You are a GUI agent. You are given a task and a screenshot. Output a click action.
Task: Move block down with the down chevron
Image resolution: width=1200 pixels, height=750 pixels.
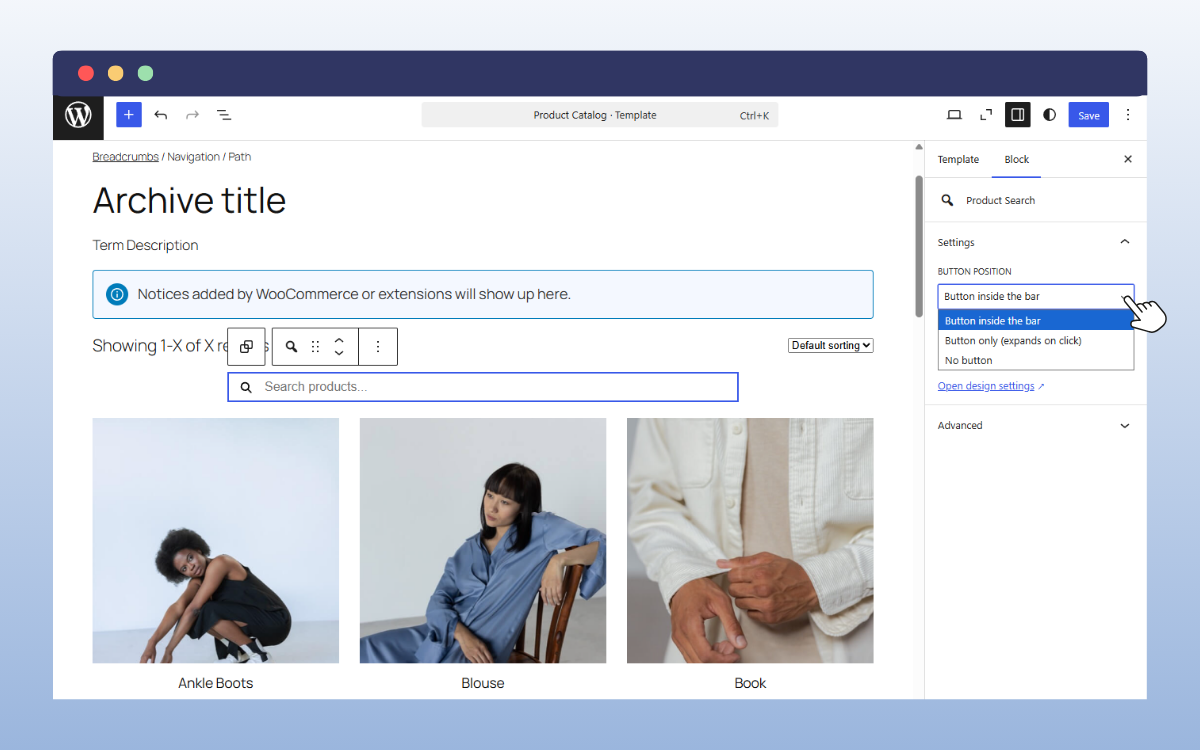tap(339, 353)
